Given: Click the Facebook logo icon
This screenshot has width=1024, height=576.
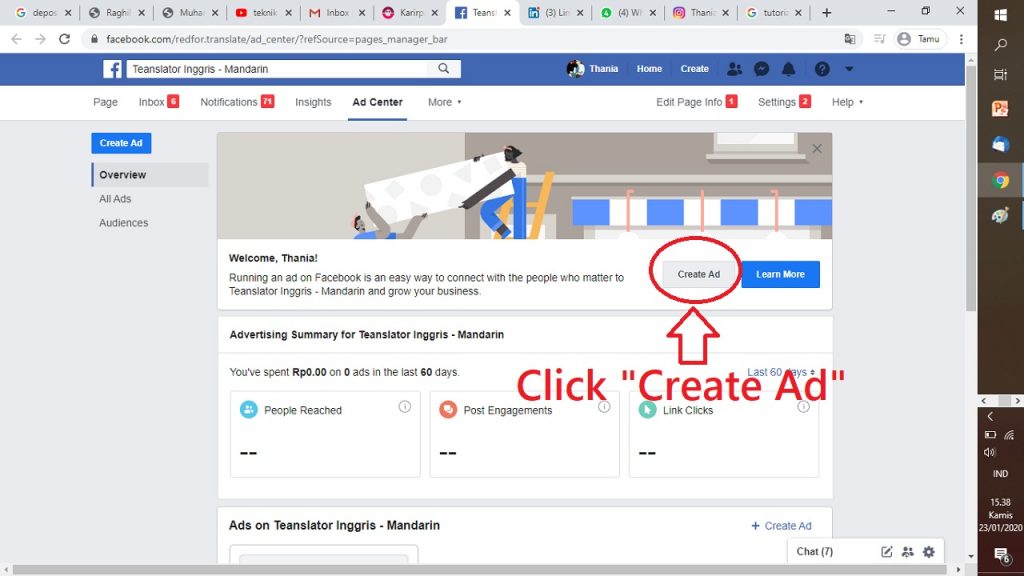Looking at the screenshot, I should [113, 69].
